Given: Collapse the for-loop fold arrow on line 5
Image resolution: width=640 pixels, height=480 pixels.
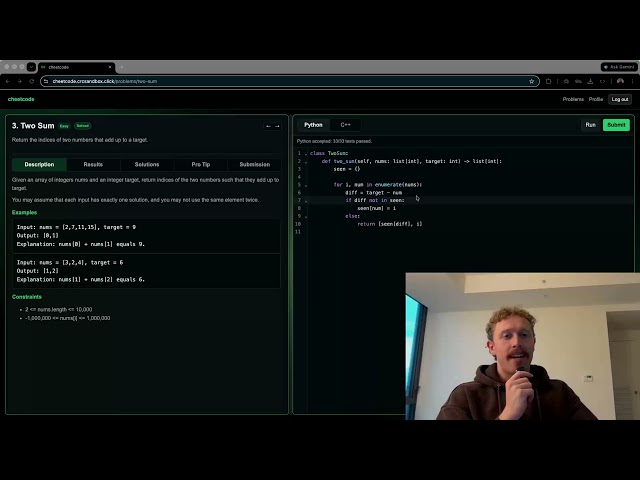Looking at the screenshot, I should click(x=306, y=185).
